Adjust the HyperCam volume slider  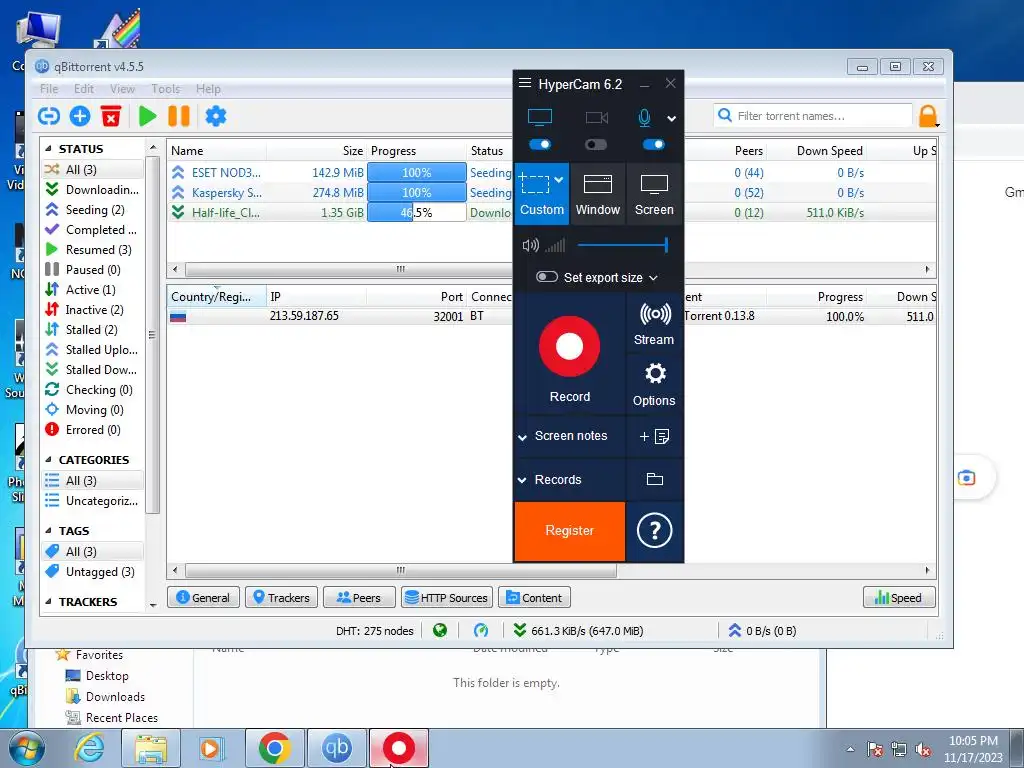click(x=622, y=245)
